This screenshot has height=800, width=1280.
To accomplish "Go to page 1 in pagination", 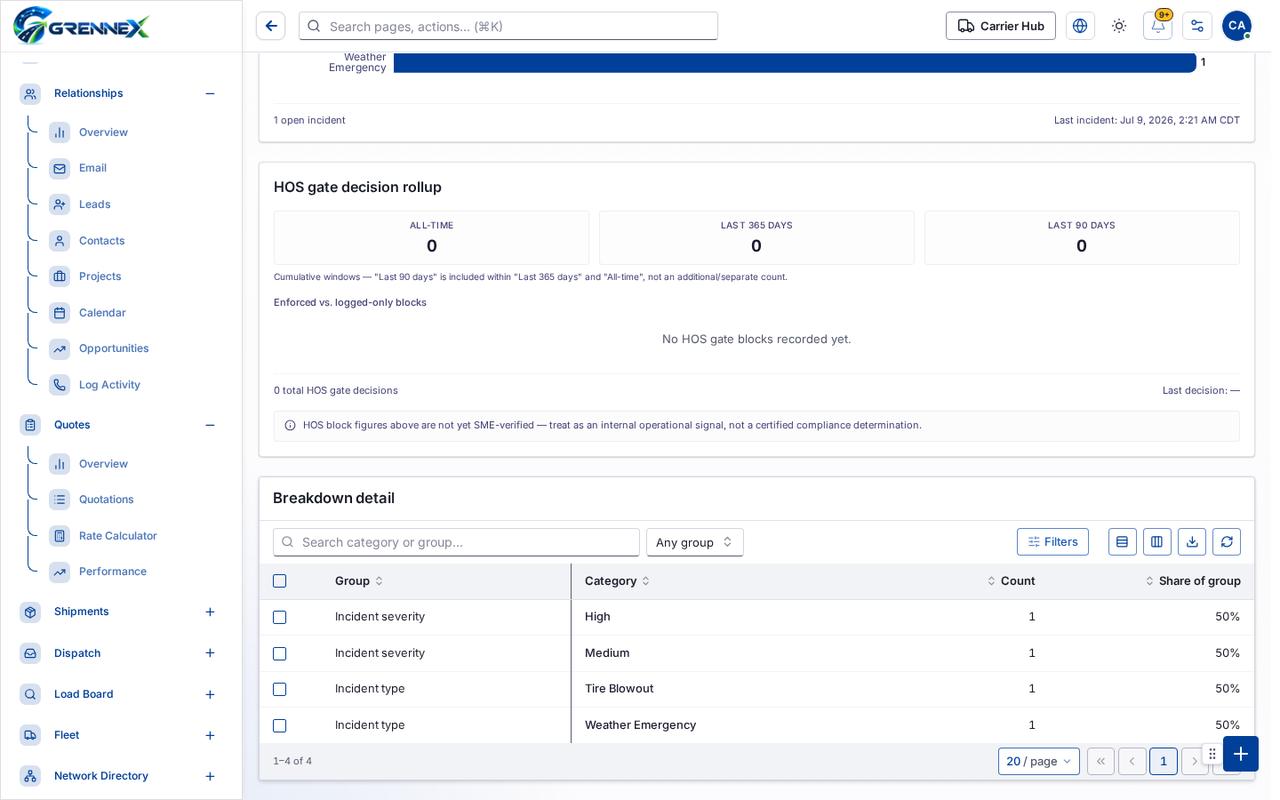I will point(1163,761).
